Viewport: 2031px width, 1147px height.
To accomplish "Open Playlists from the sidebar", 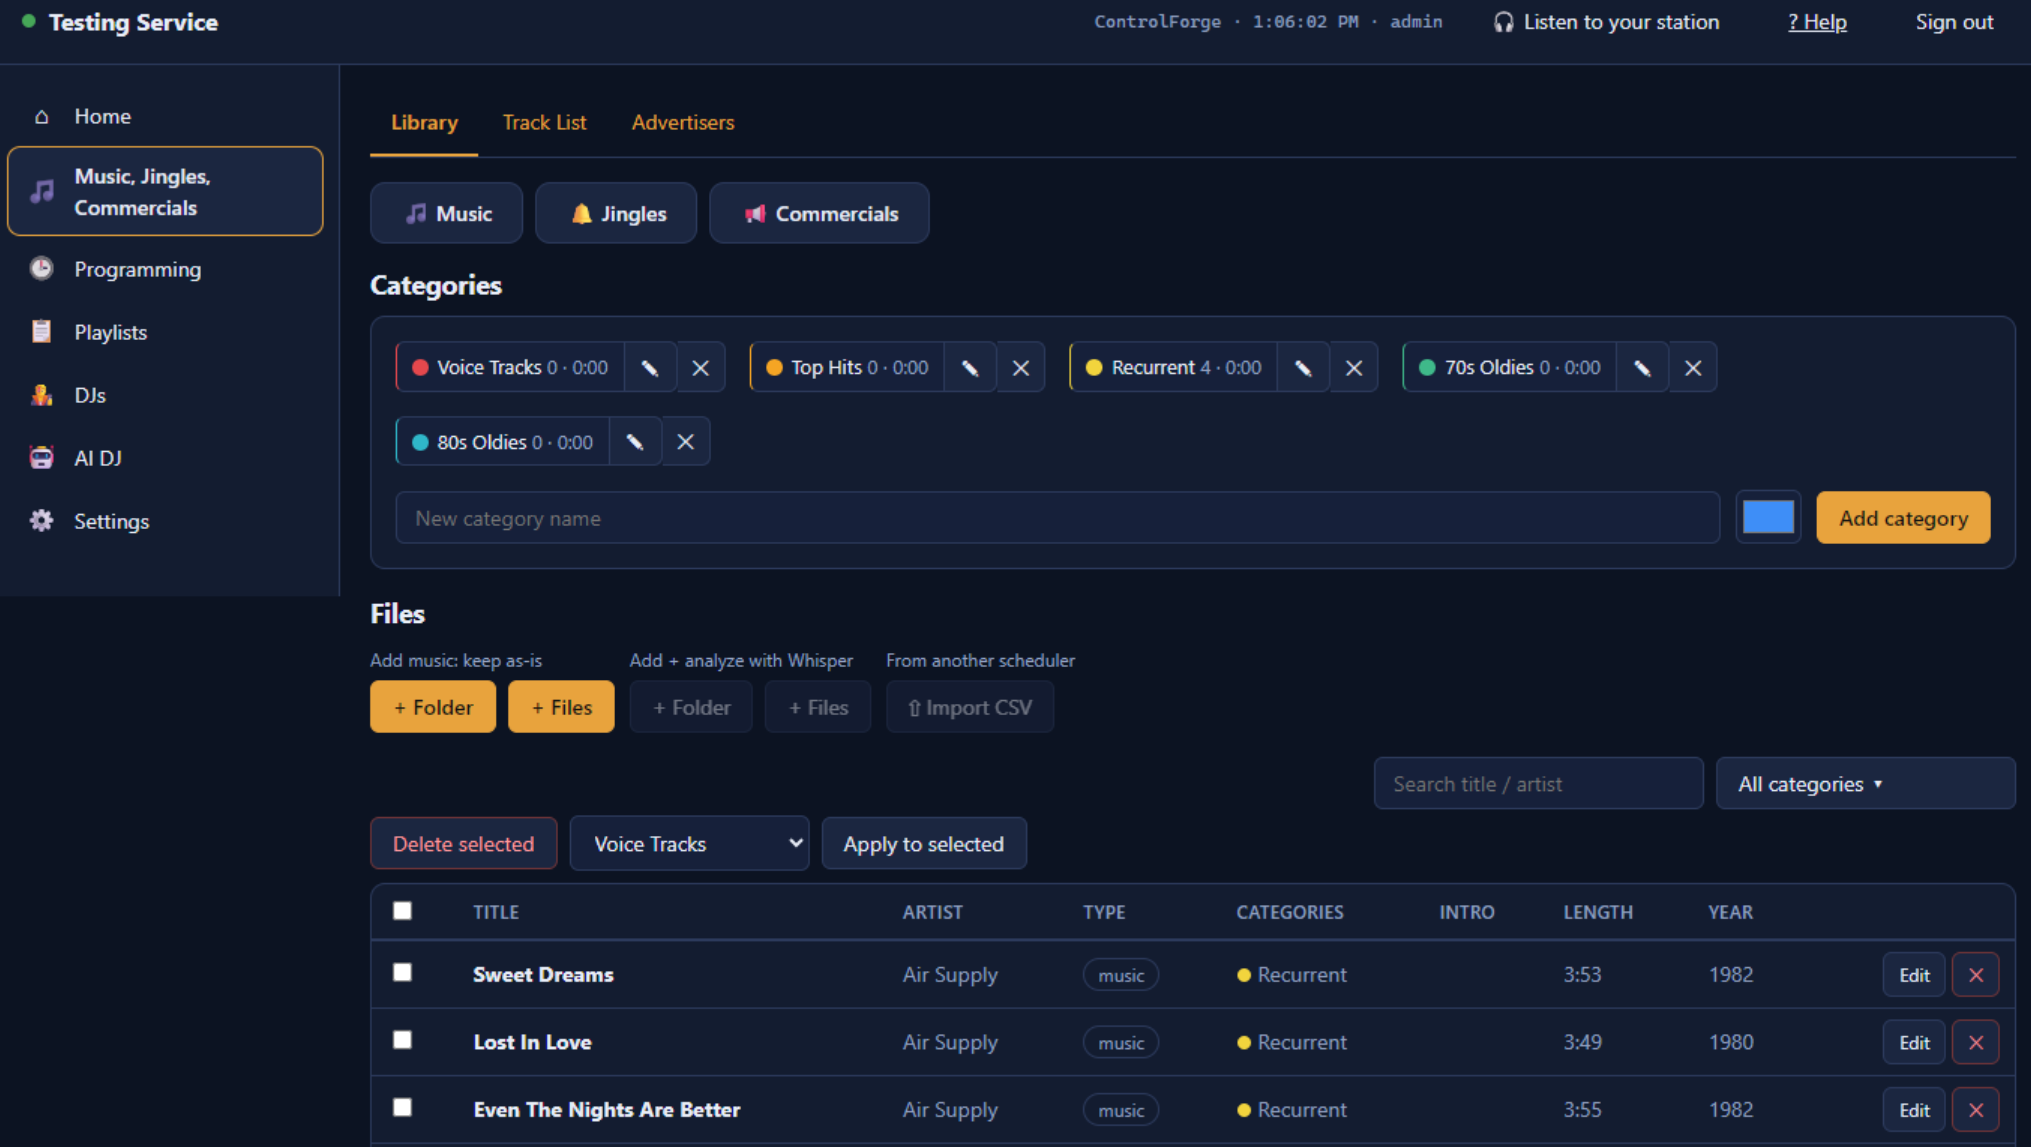I will coord(165,332).
